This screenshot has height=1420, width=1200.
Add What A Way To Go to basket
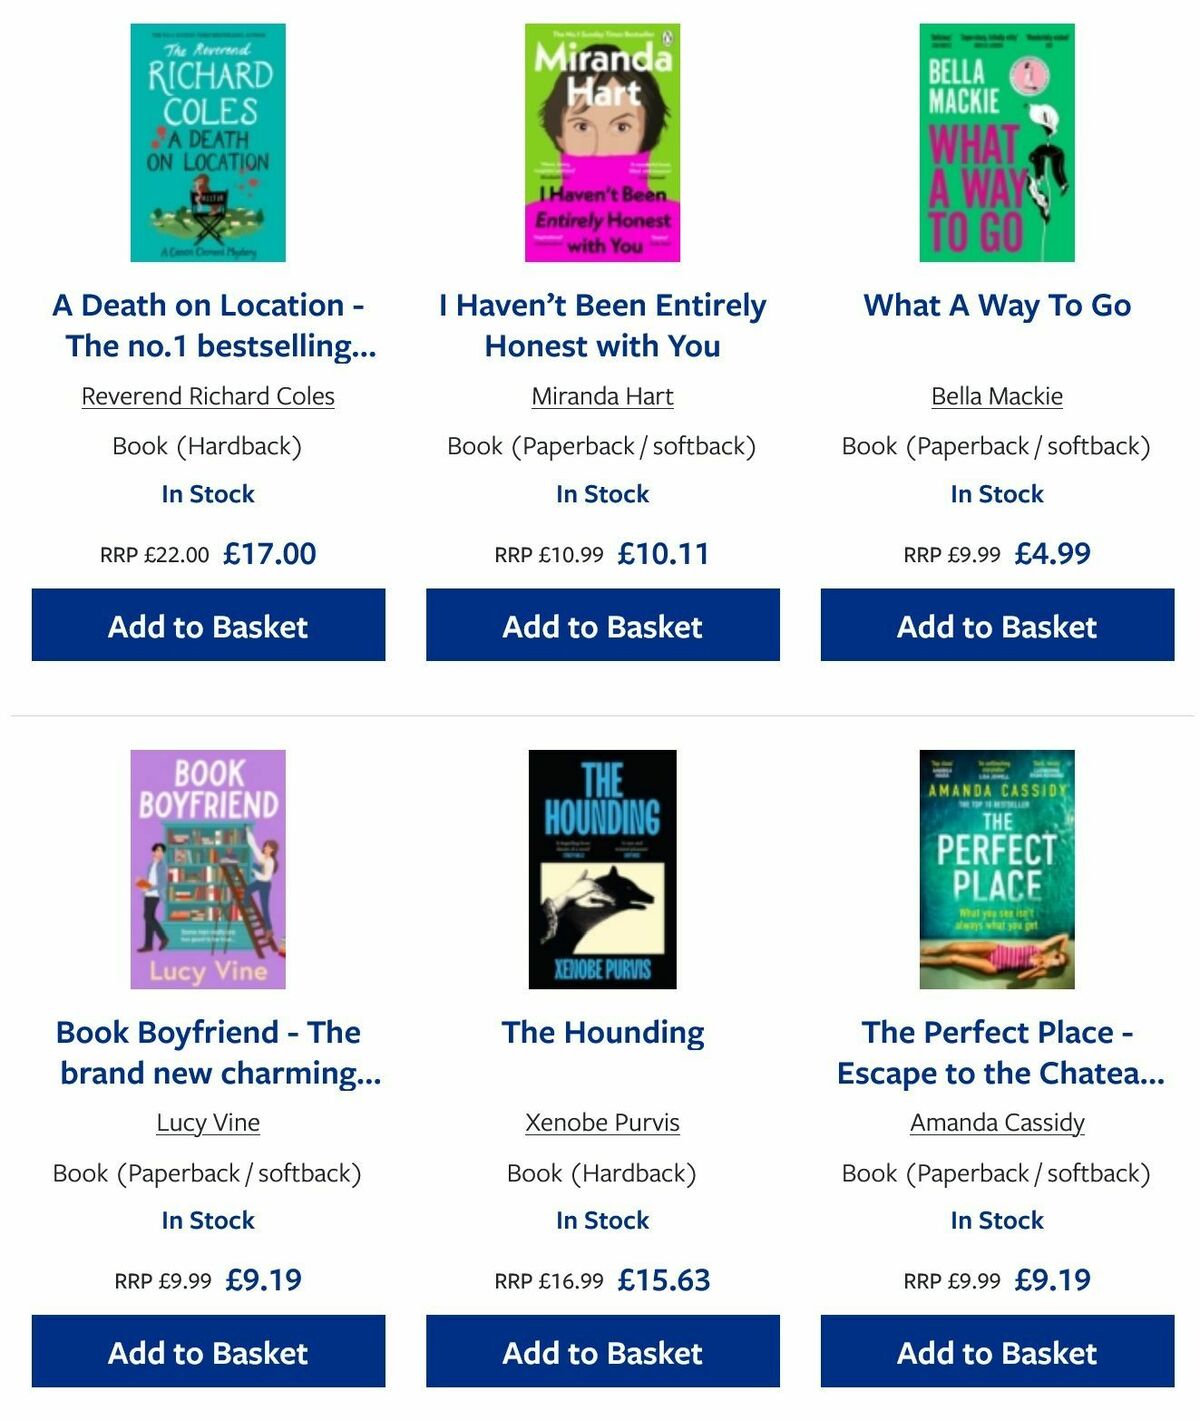(996, 625)
